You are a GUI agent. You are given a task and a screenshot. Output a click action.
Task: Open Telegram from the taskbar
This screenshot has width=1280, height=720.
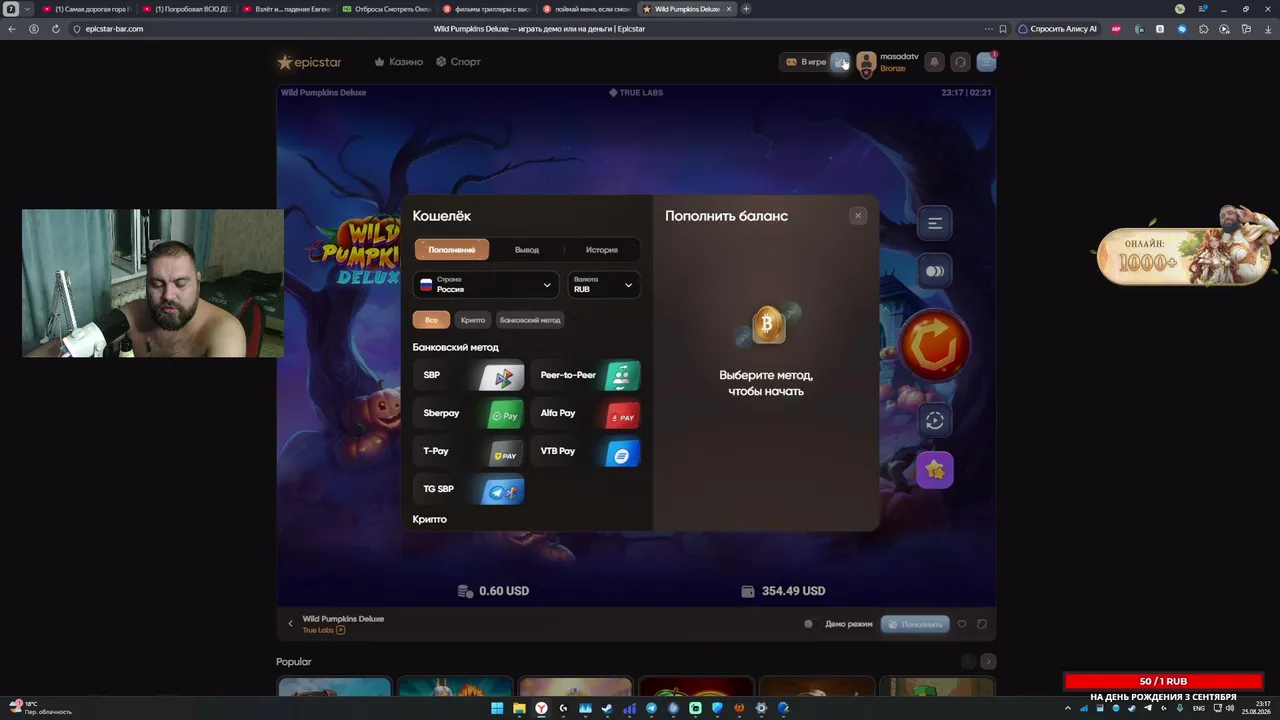pos(651,708)
